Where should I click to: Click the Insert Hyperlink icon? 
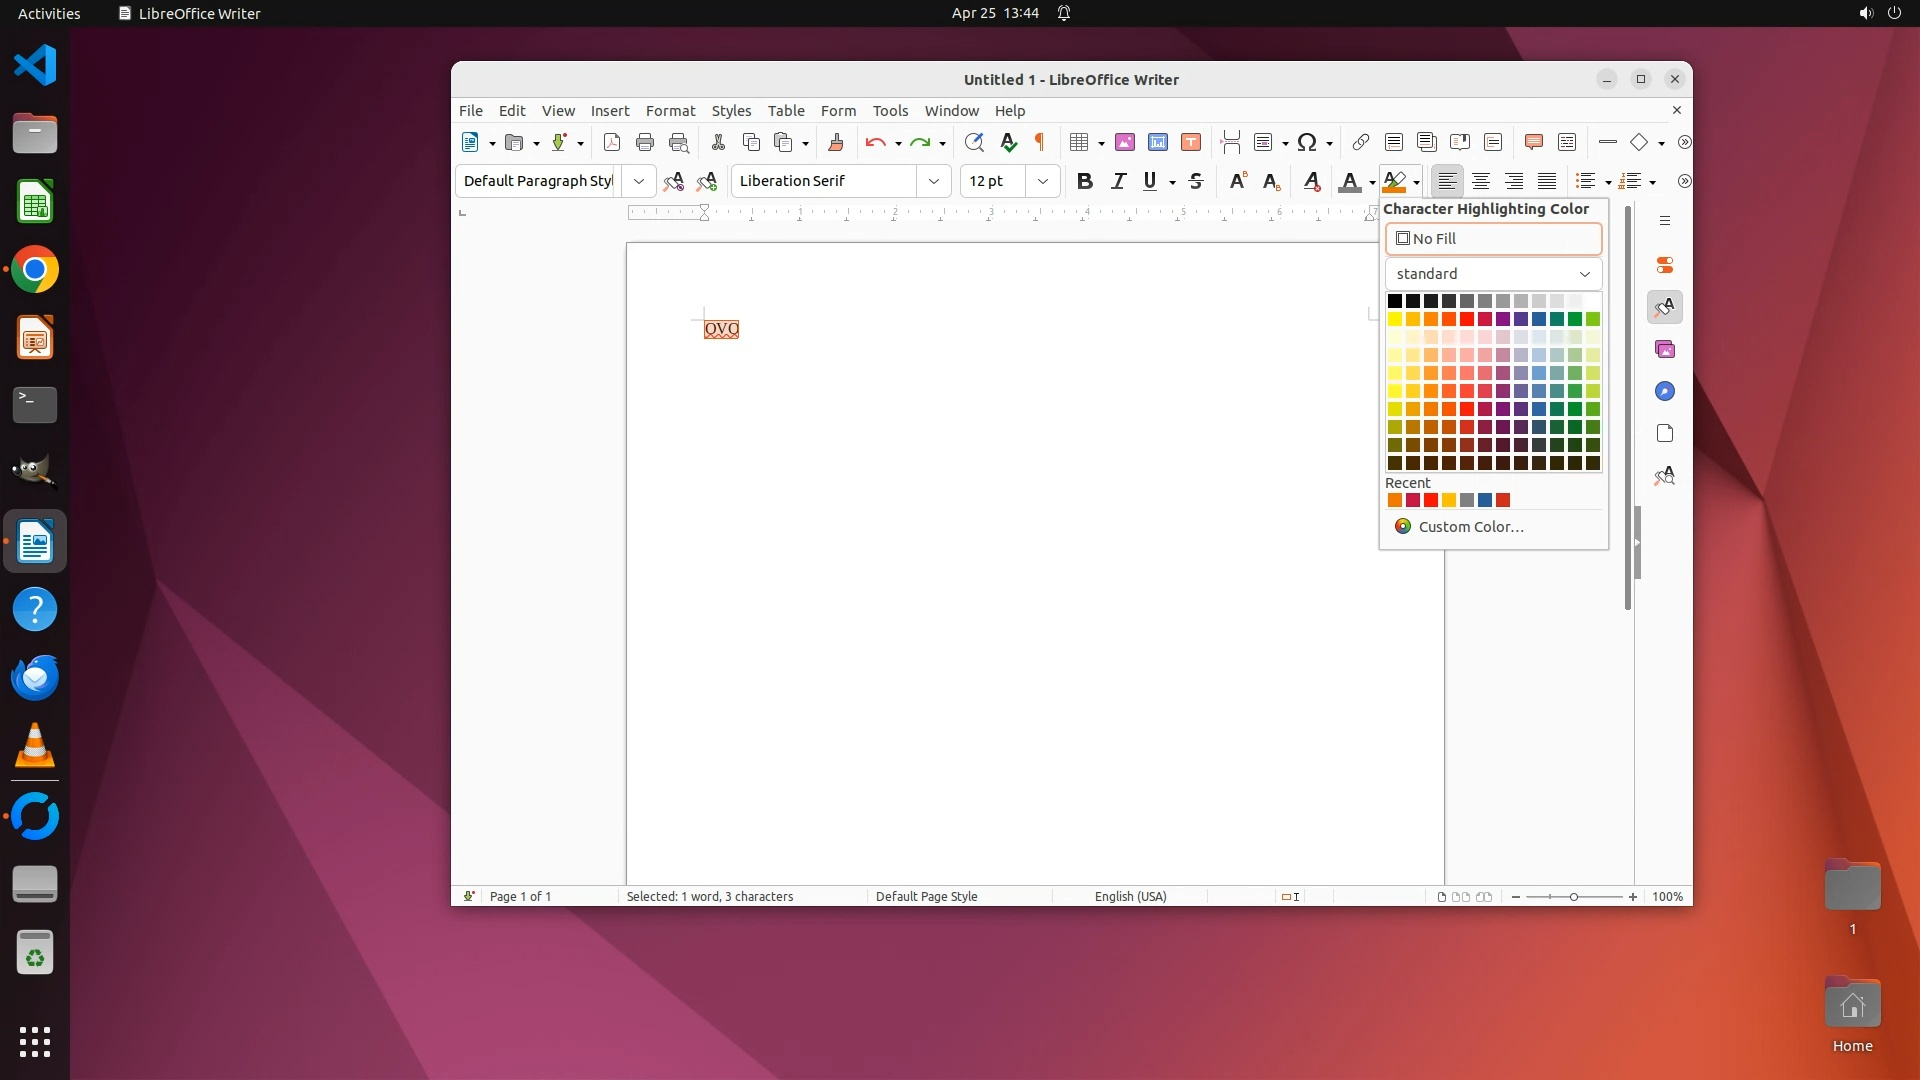coord(1360,142)
